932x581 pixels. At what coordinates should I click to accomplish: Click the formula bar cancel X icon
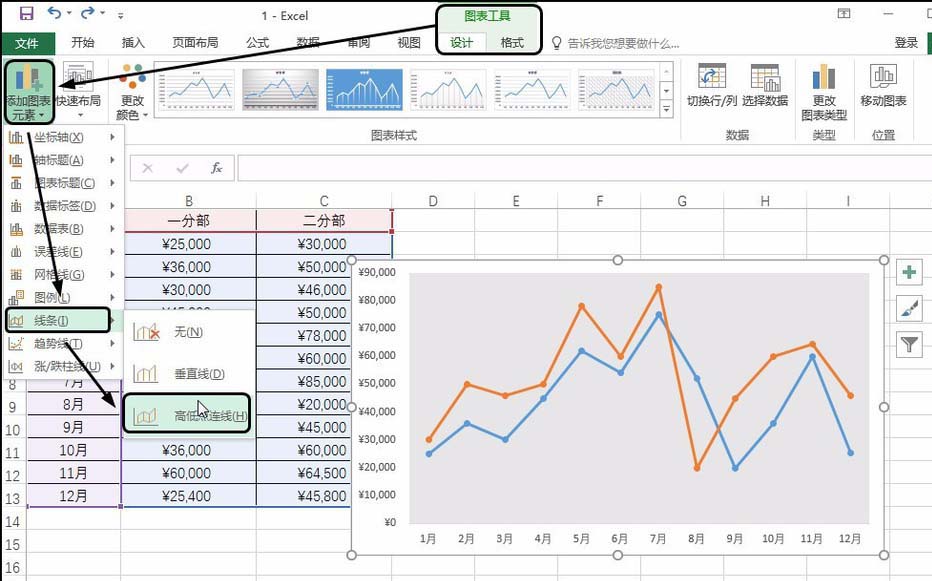point(147,168)
